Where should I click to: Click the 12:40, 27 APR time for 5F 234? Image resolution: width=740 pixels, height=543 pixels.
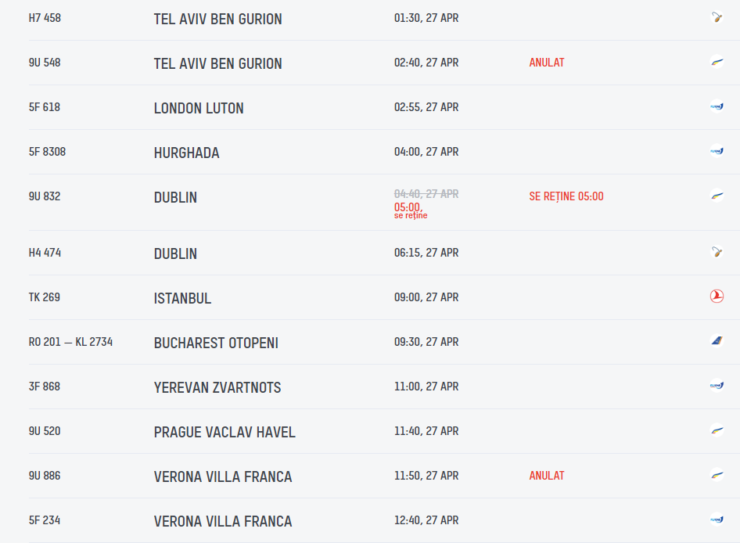426,520
